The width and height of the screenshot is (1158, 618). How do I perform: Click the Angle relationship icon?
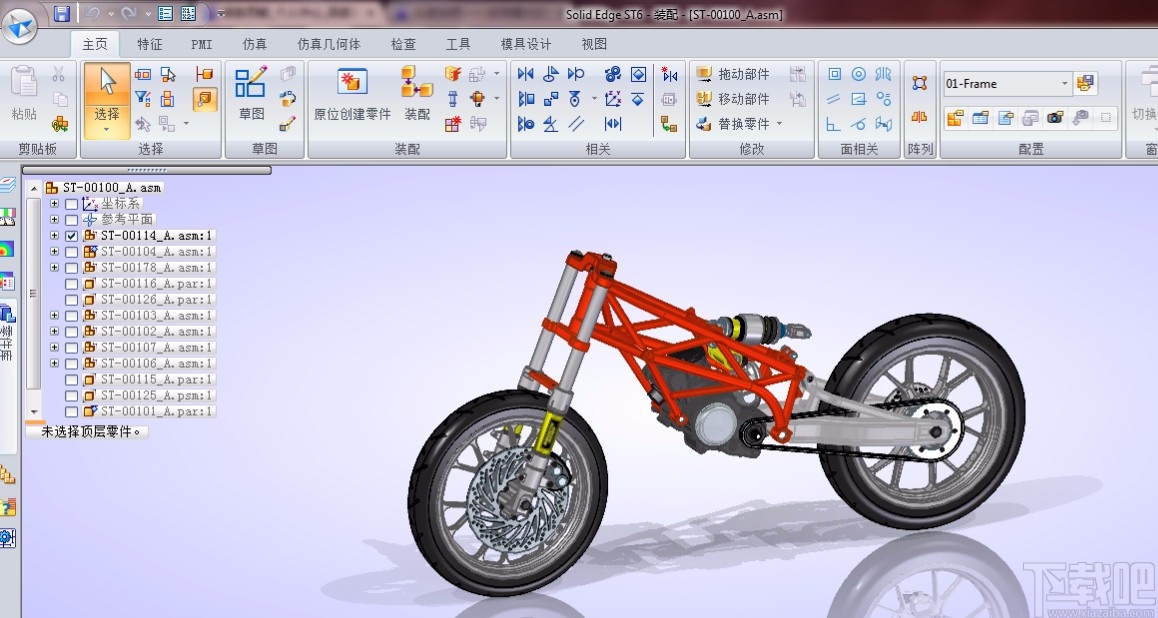[x=551, y=123]
